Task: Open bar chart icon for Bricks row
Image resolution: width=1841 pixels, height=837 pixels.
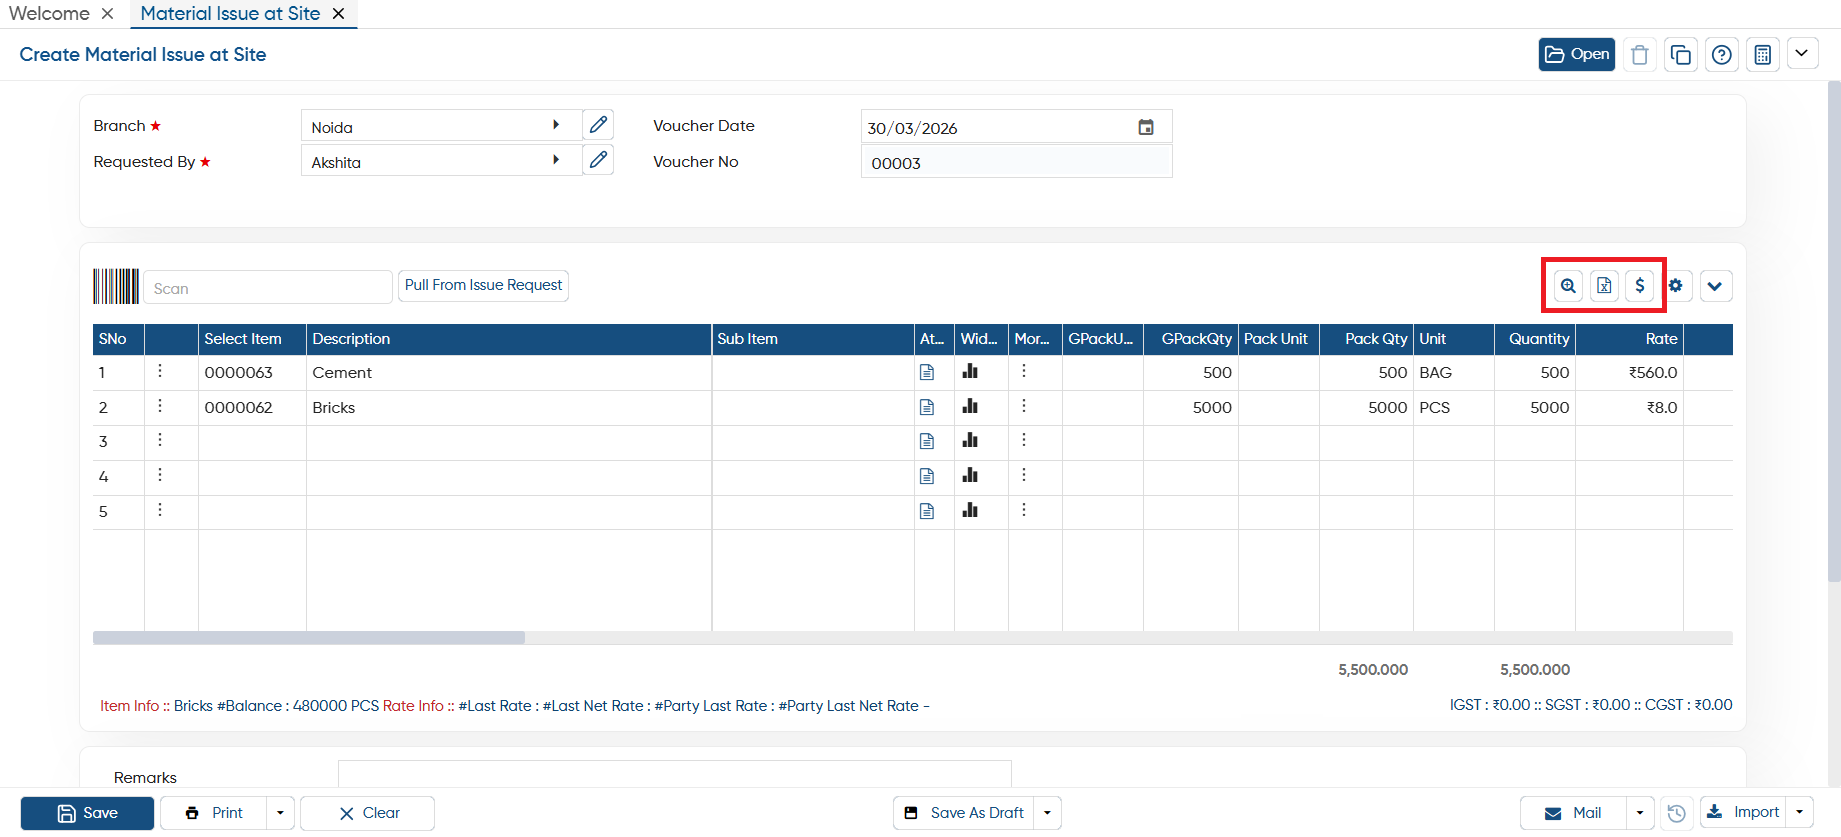Action: (970, 406)
